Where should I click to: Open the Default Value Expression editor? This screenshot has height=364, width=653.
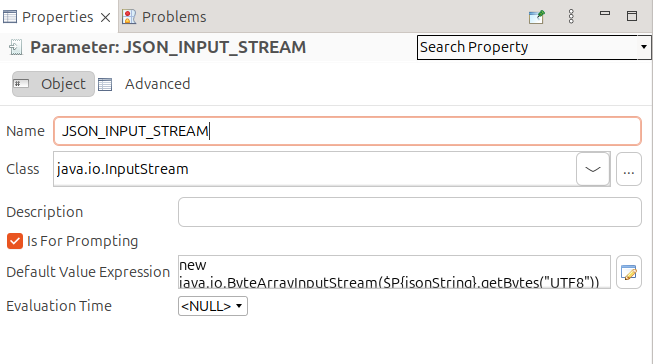(x=628, y=272)
